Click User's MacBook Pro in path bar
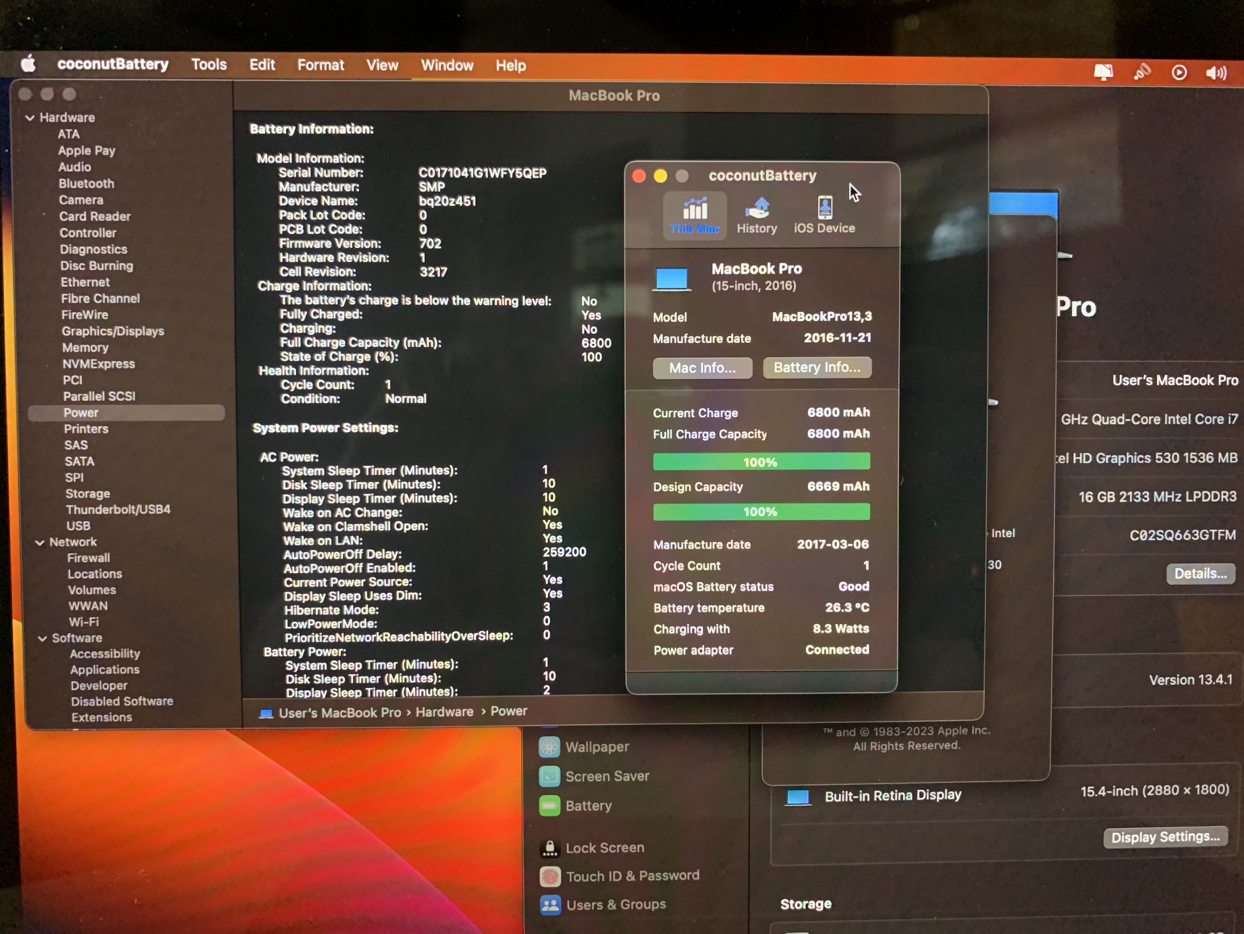The height and width of the screenshot is (934, 1244). click(340, 713)
